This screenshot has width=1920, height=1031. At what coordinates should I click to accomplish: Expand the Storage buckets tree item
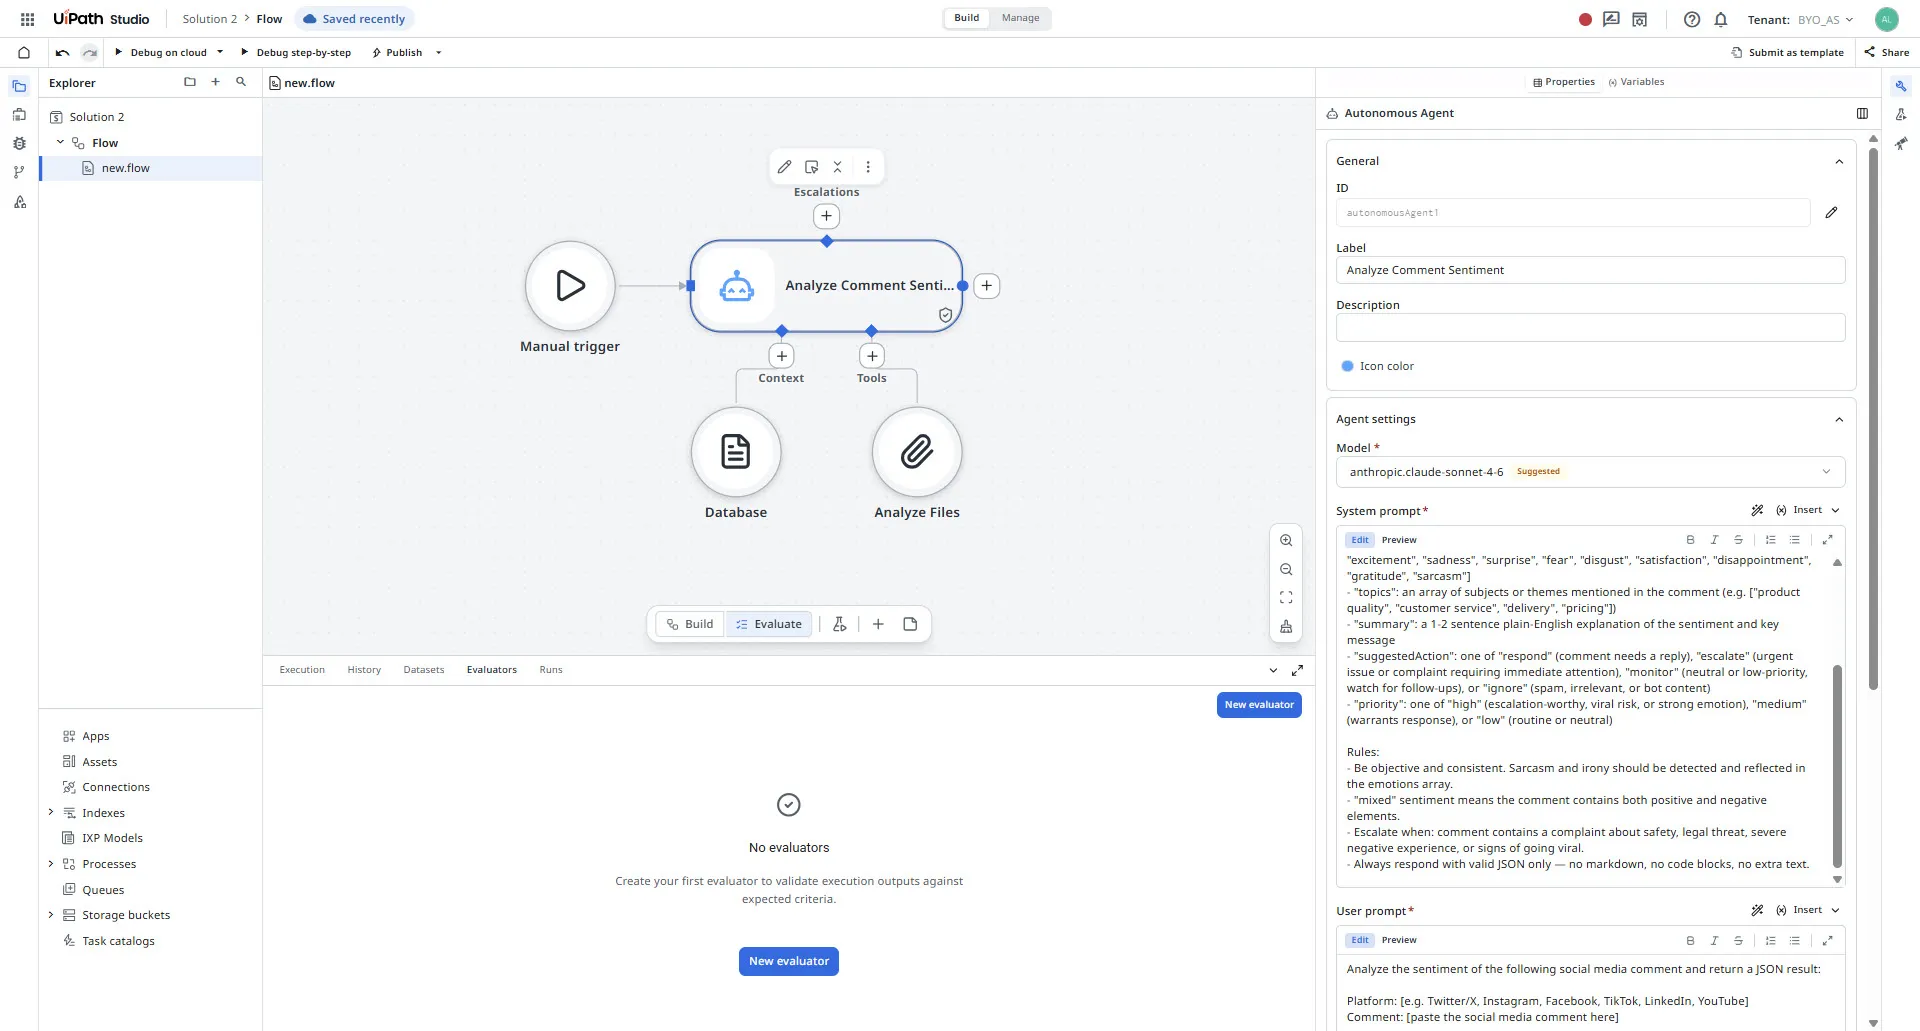(x=51, y=914)
